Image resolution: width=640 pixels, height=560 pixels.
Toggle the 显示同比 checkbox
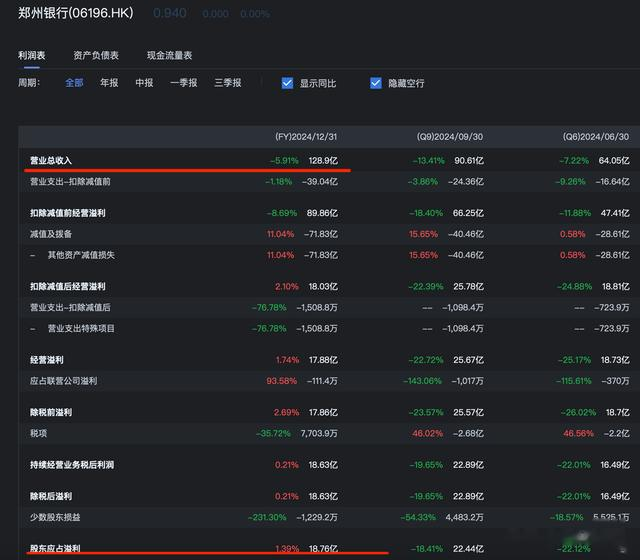pyautogui.click(x=288, y=83)
